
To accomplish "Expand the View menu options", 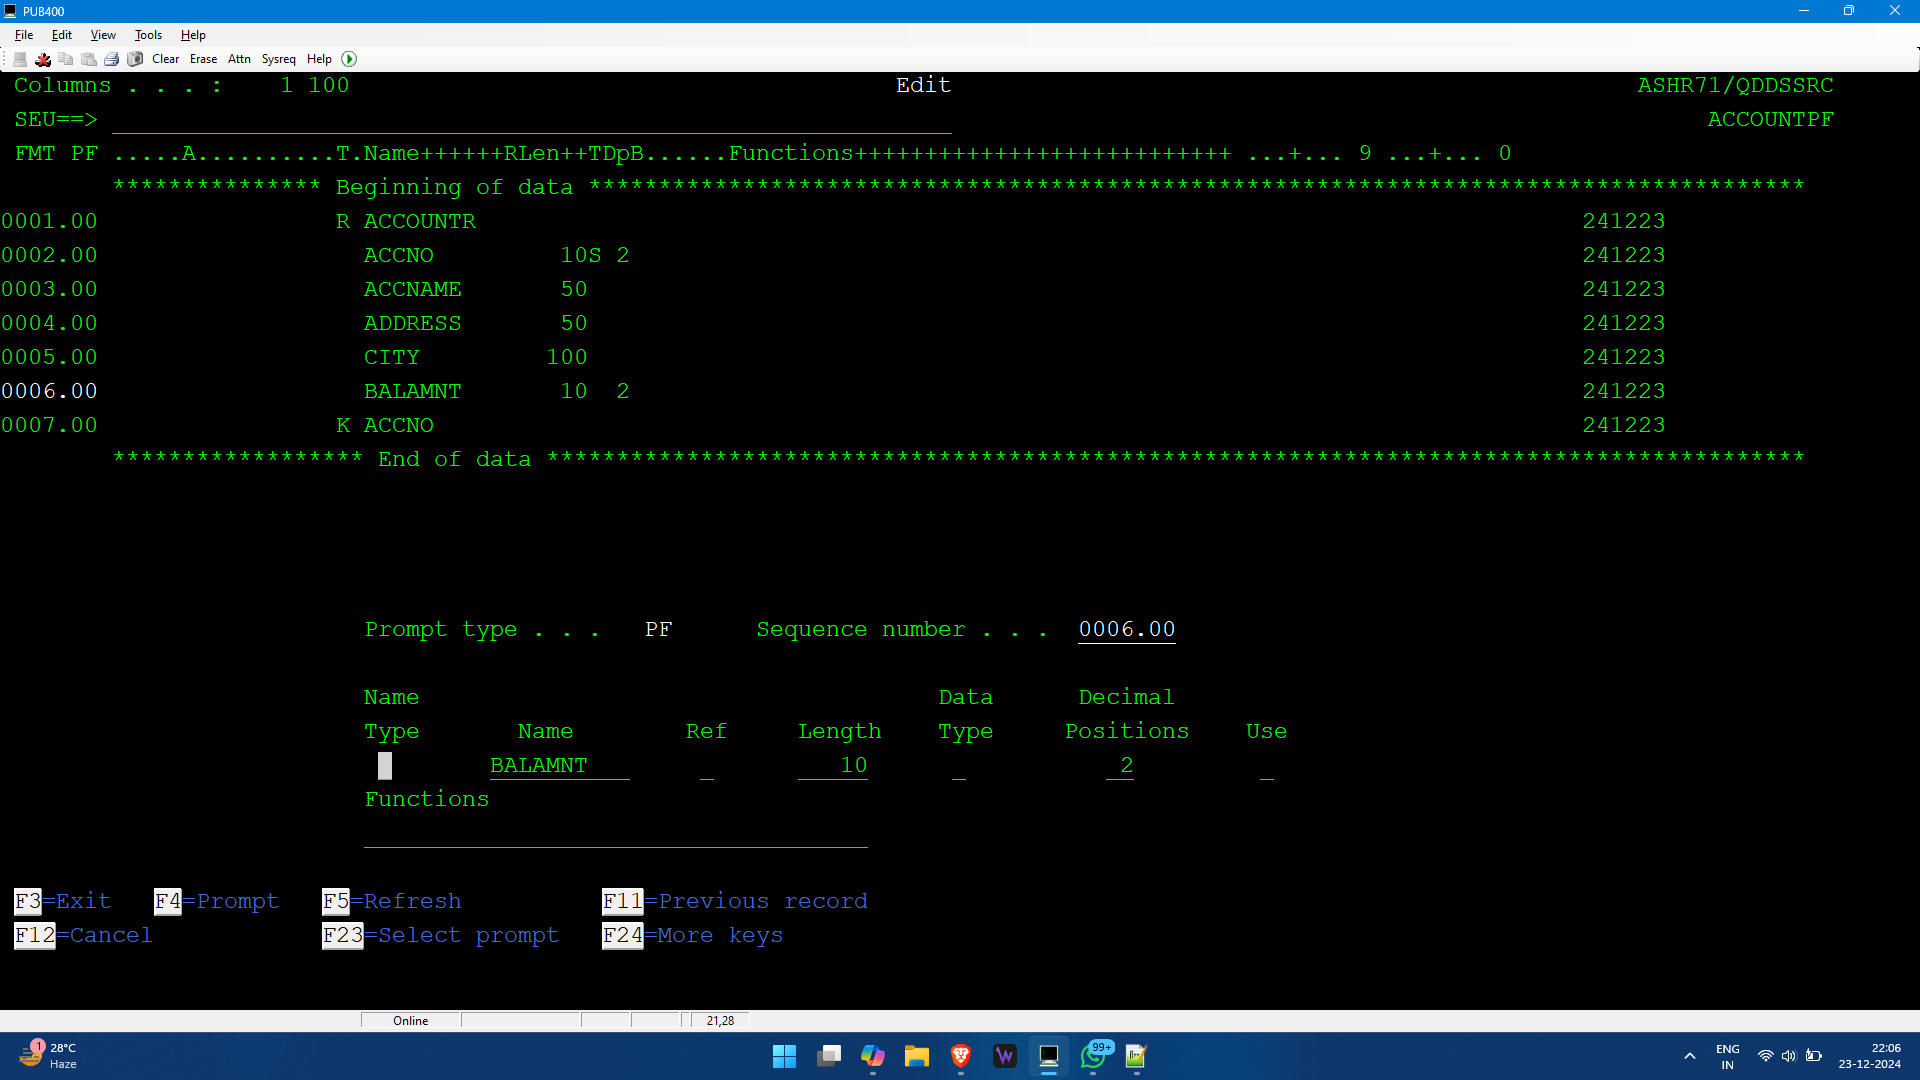I will click(102, 34).
